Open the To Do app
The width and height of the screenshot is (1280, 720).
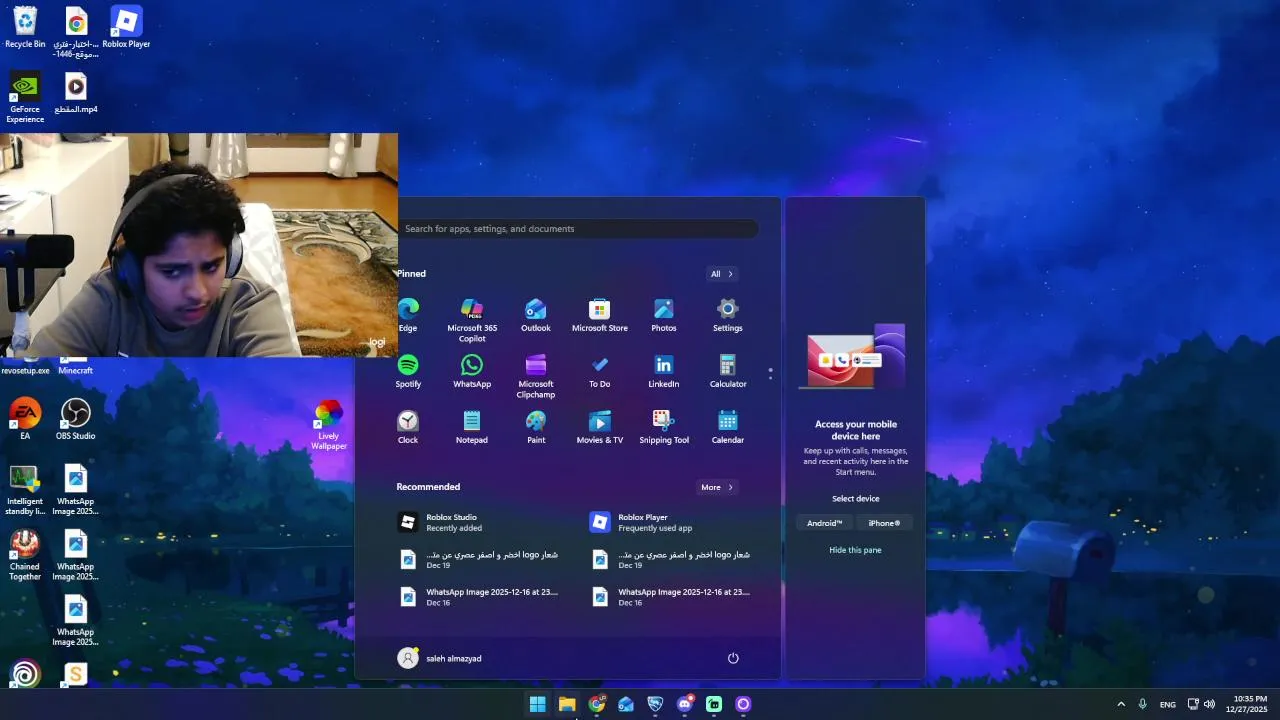[x=600, y=370]
